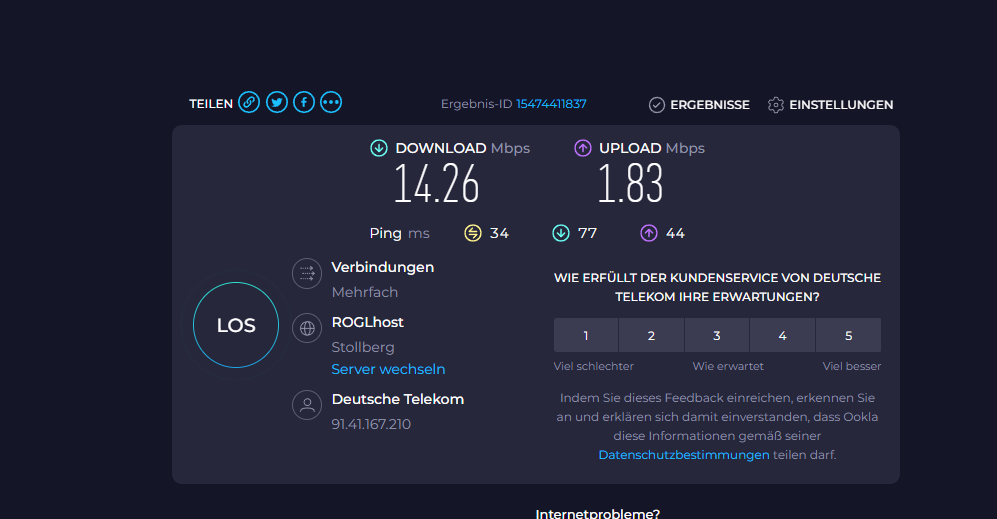The height and width of the screenshot is (519, 997).
Task: Open the Ergebnisse results page
Action: [699, 105]
